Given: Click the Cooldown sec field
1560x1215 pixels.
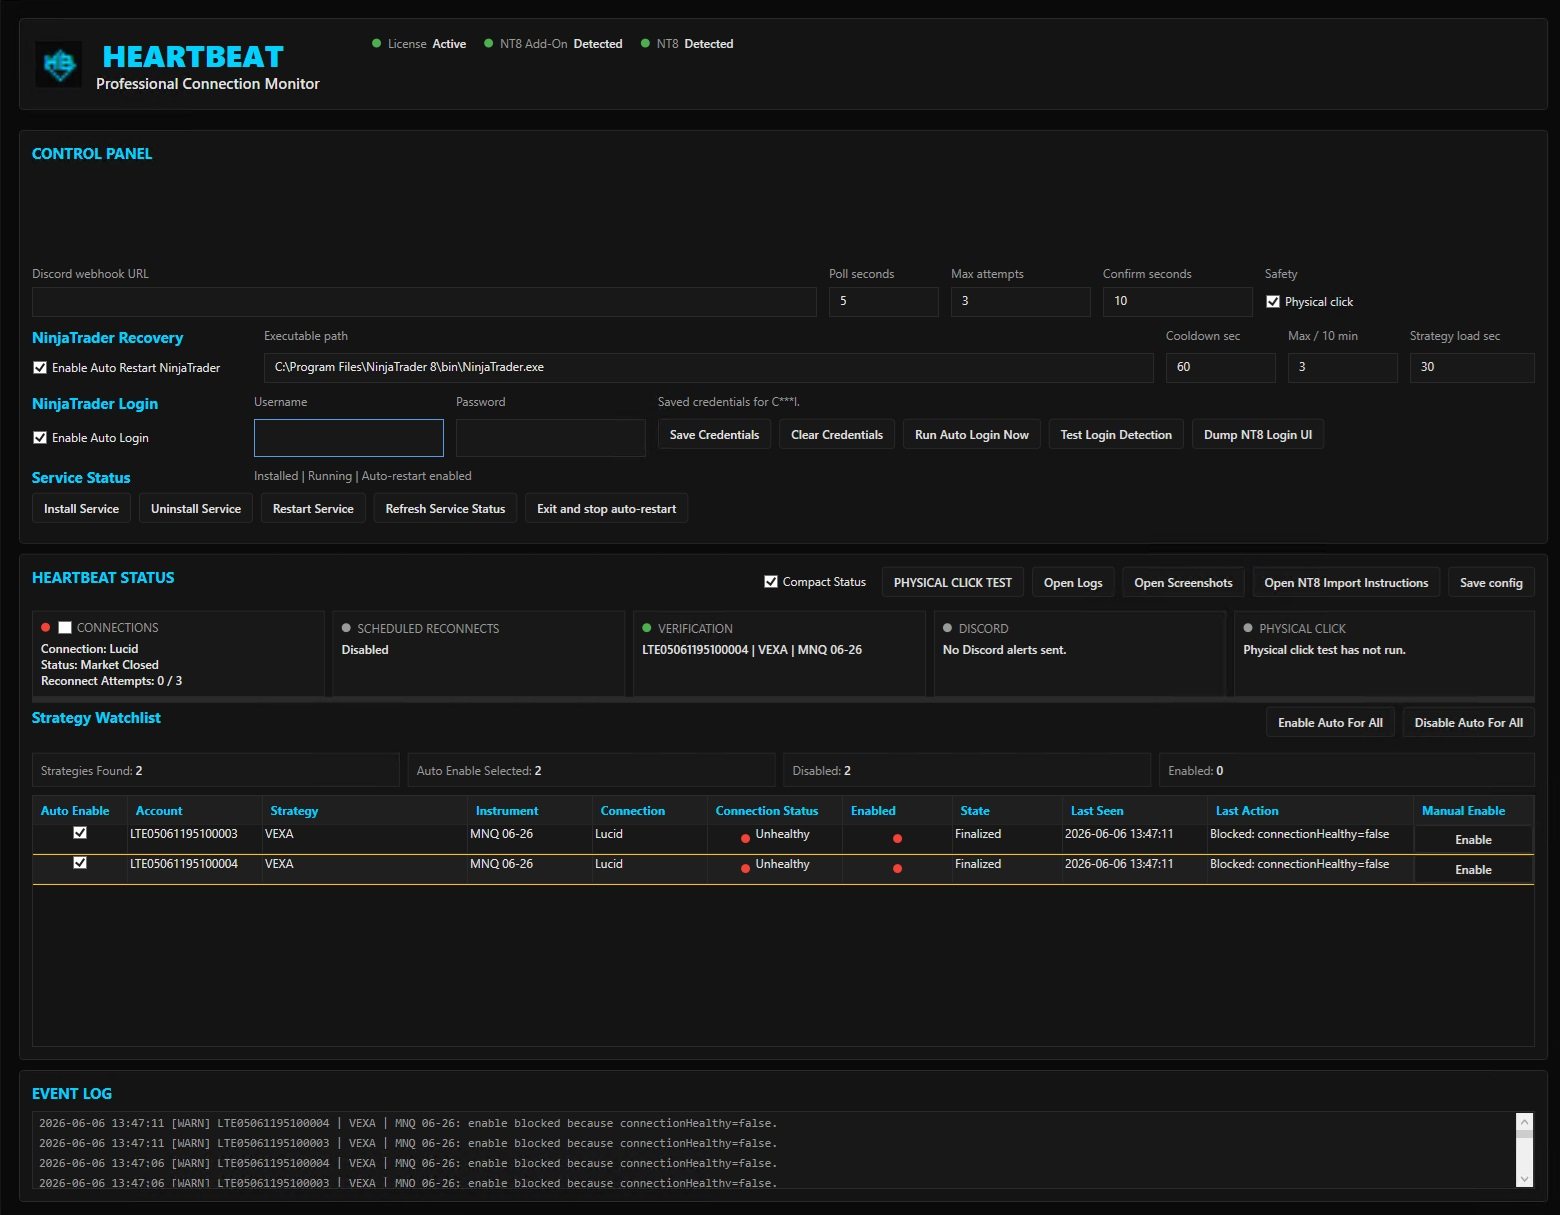Looking at the screenshot, I should click(x=1220, y=368).
